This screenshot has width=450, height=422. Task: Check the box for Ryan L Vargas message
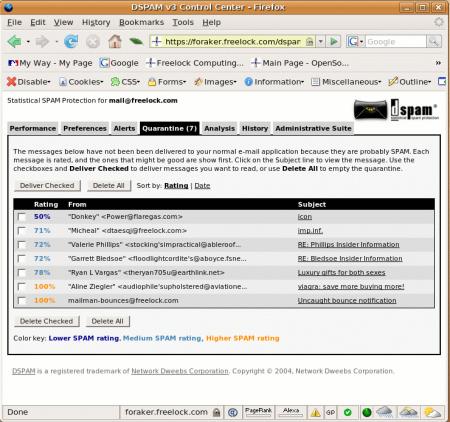22,273
